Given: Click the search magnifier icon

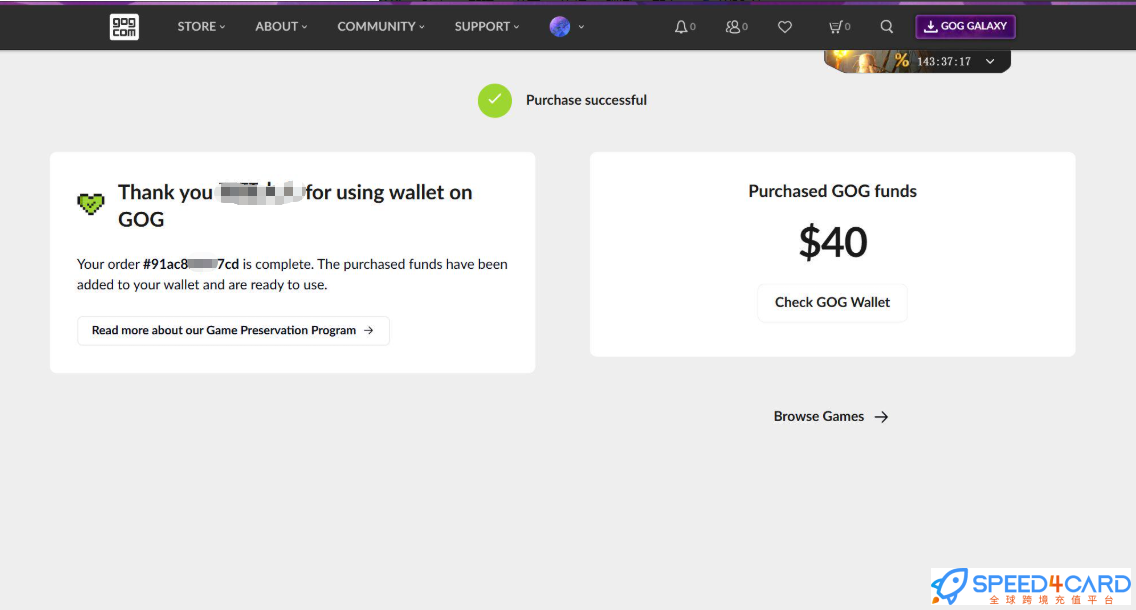Looking at the screenshot, I should coord(887,27).
